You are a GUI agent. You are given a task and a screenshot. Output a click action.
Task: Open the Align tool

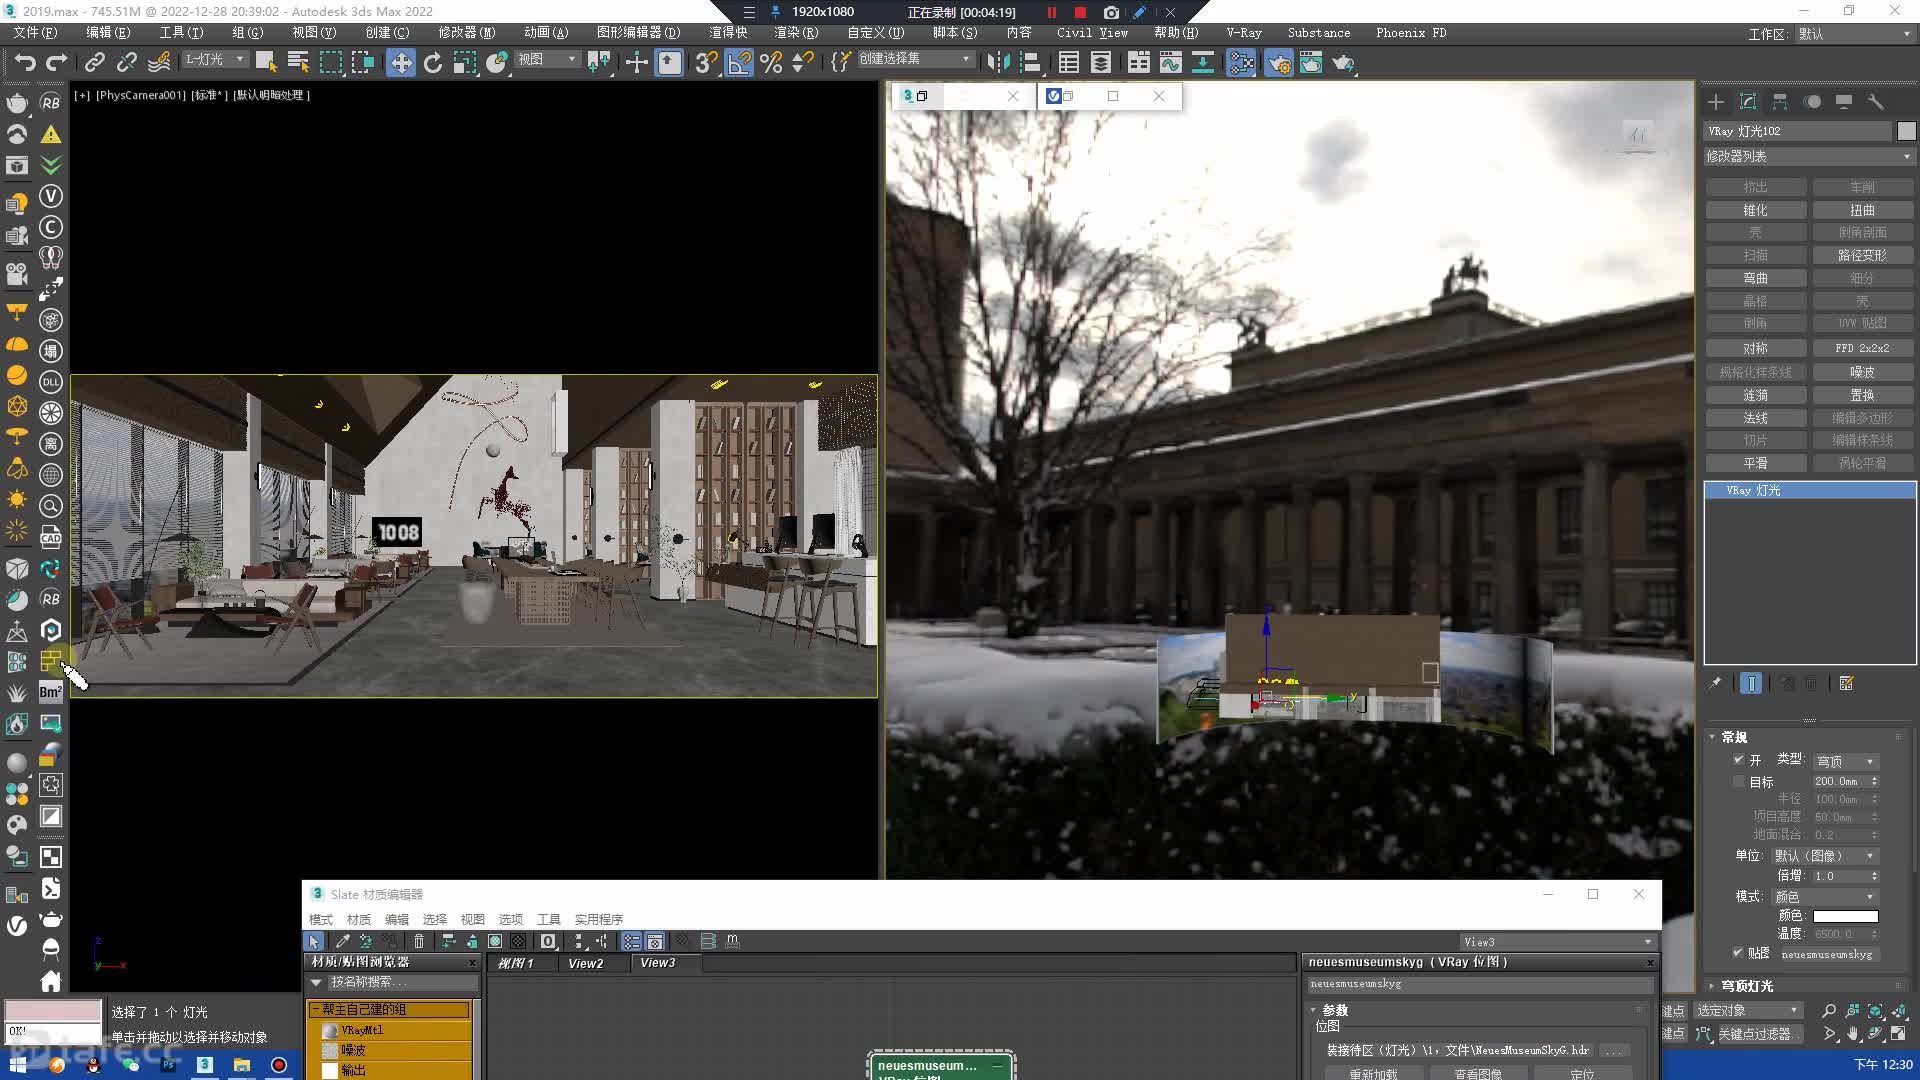[1030, 63]
